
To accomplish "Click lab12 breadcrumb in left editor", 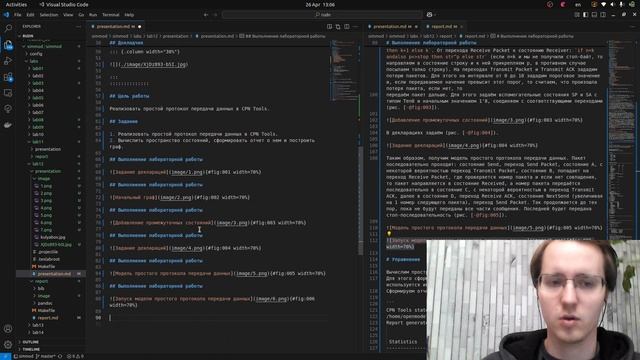I will coord(152,36).
